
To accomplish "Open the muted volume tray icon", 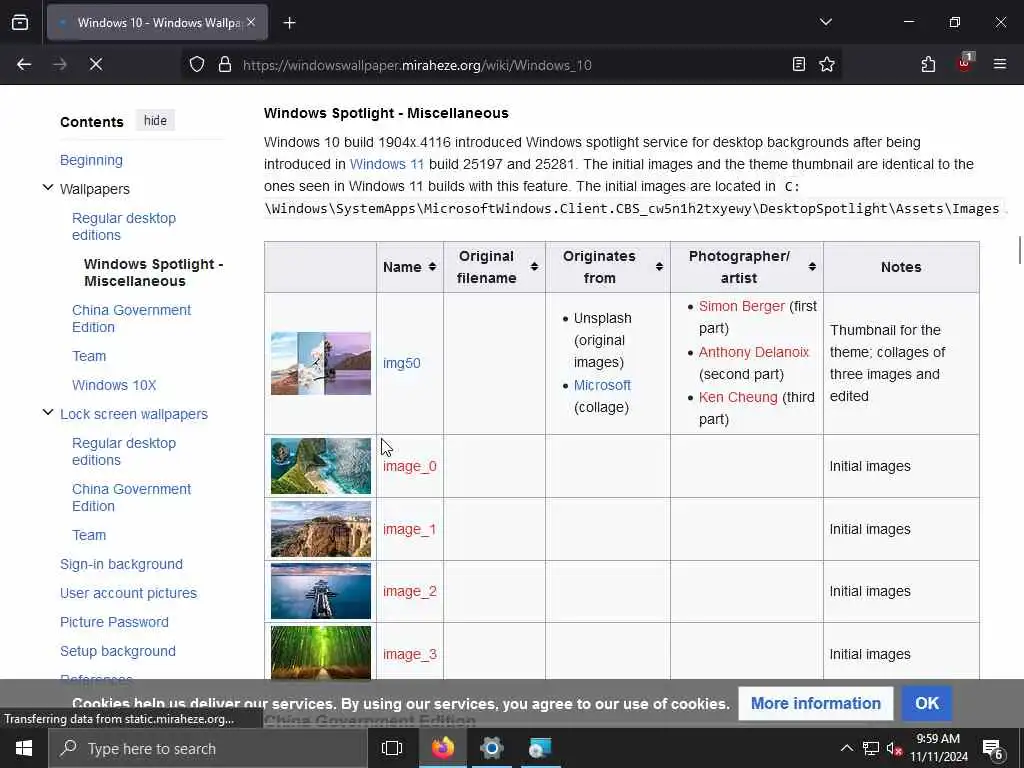I will point(895,748).
